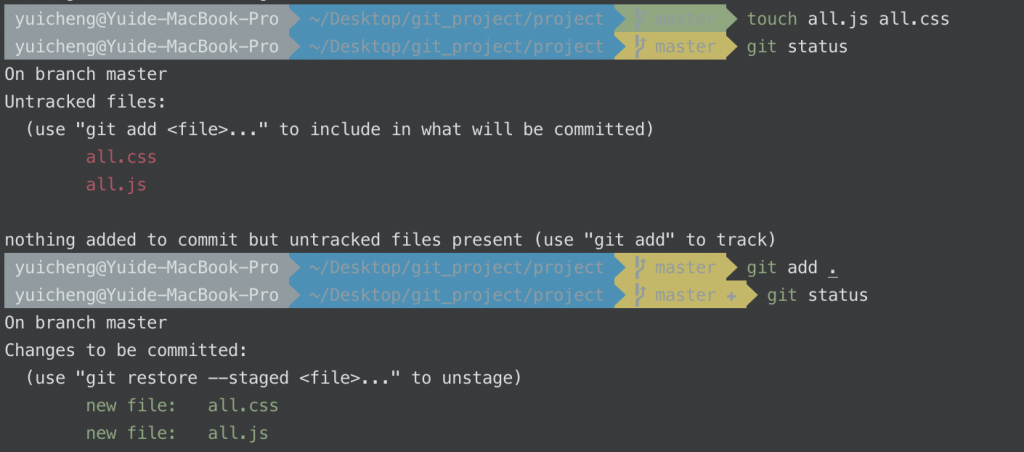
Task: Click the "Changes to be committed:" heading
Action: click(125, 350)
